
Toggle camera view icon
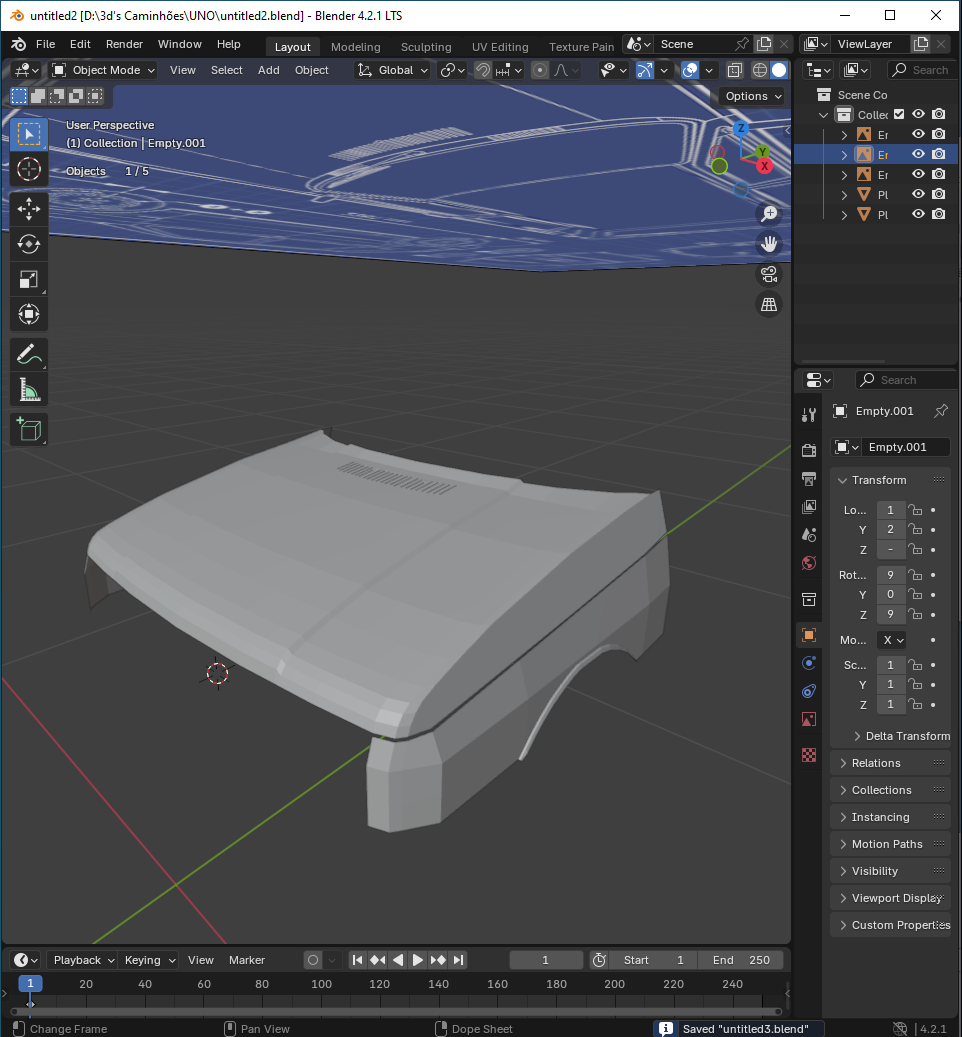click(769, 274)
